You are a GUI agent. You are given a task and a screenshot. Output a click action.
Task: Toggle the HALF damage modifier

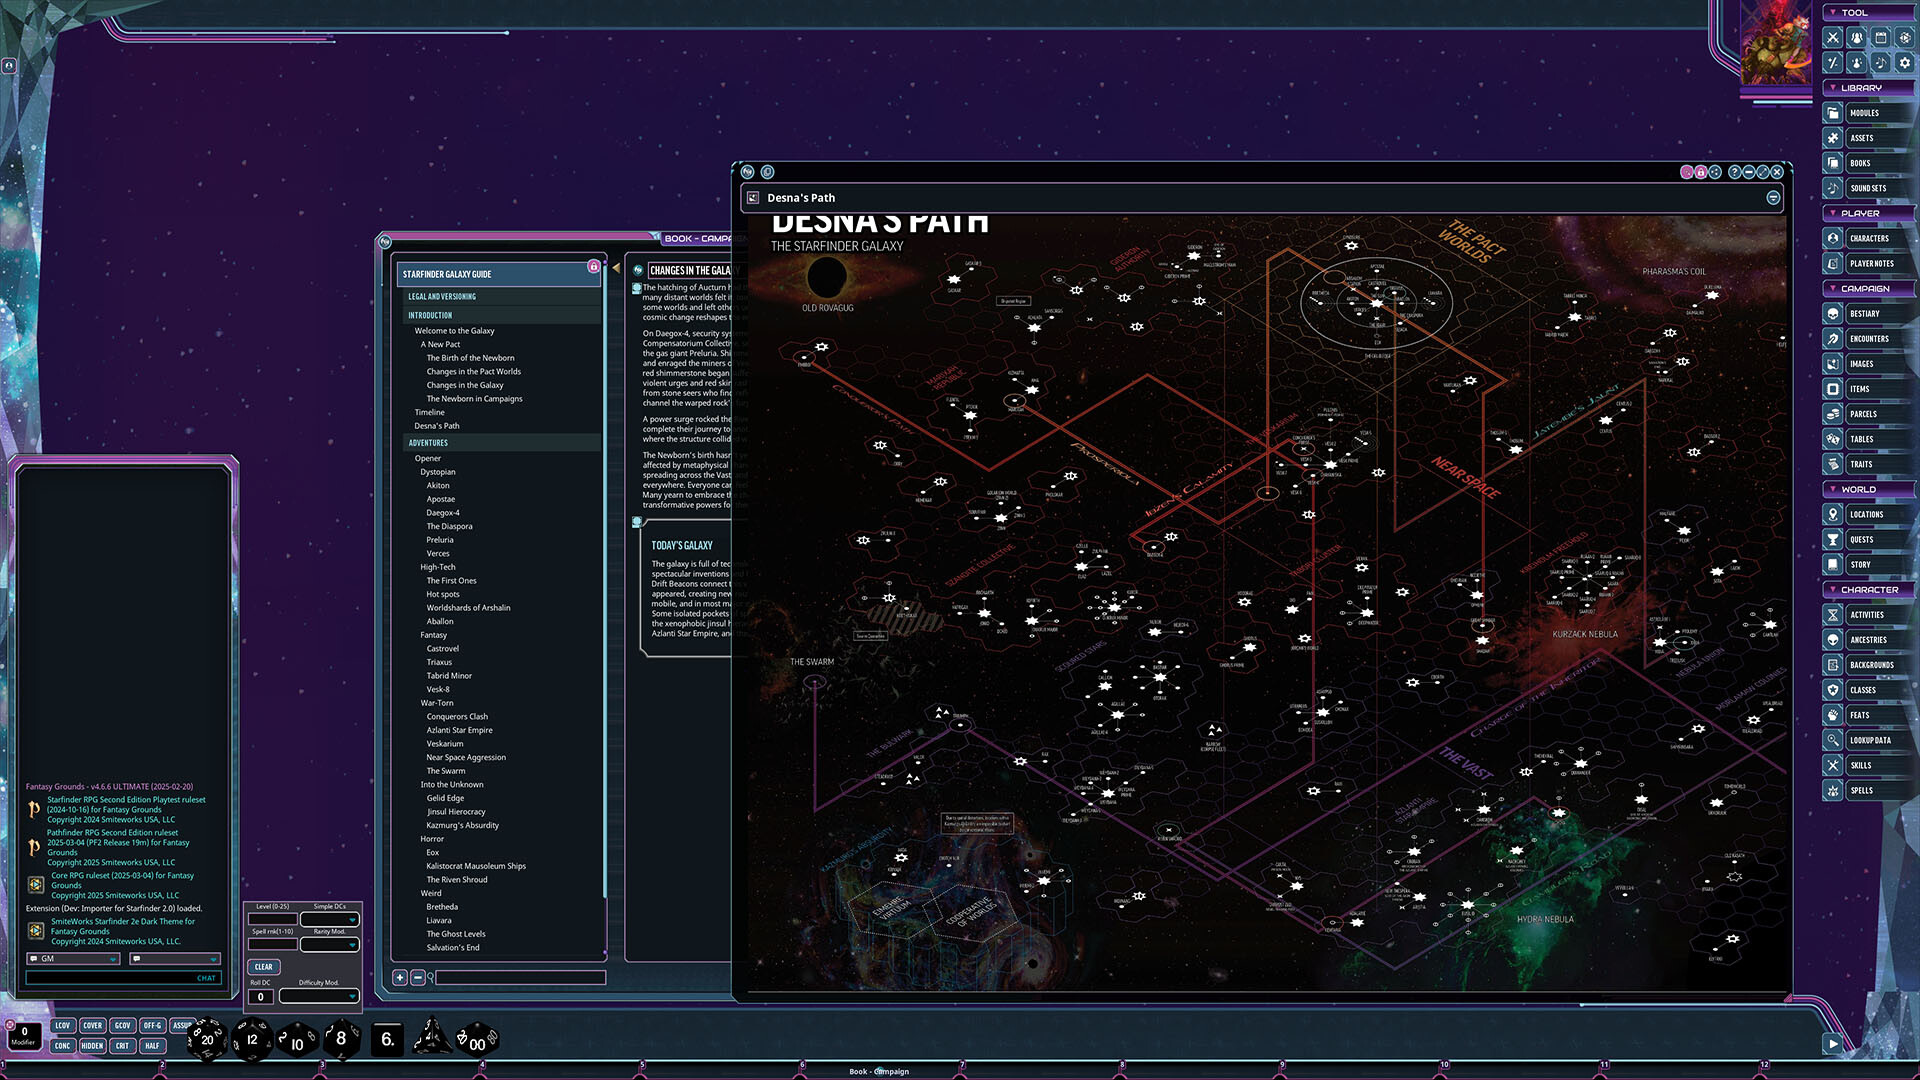pos(152,1045)
